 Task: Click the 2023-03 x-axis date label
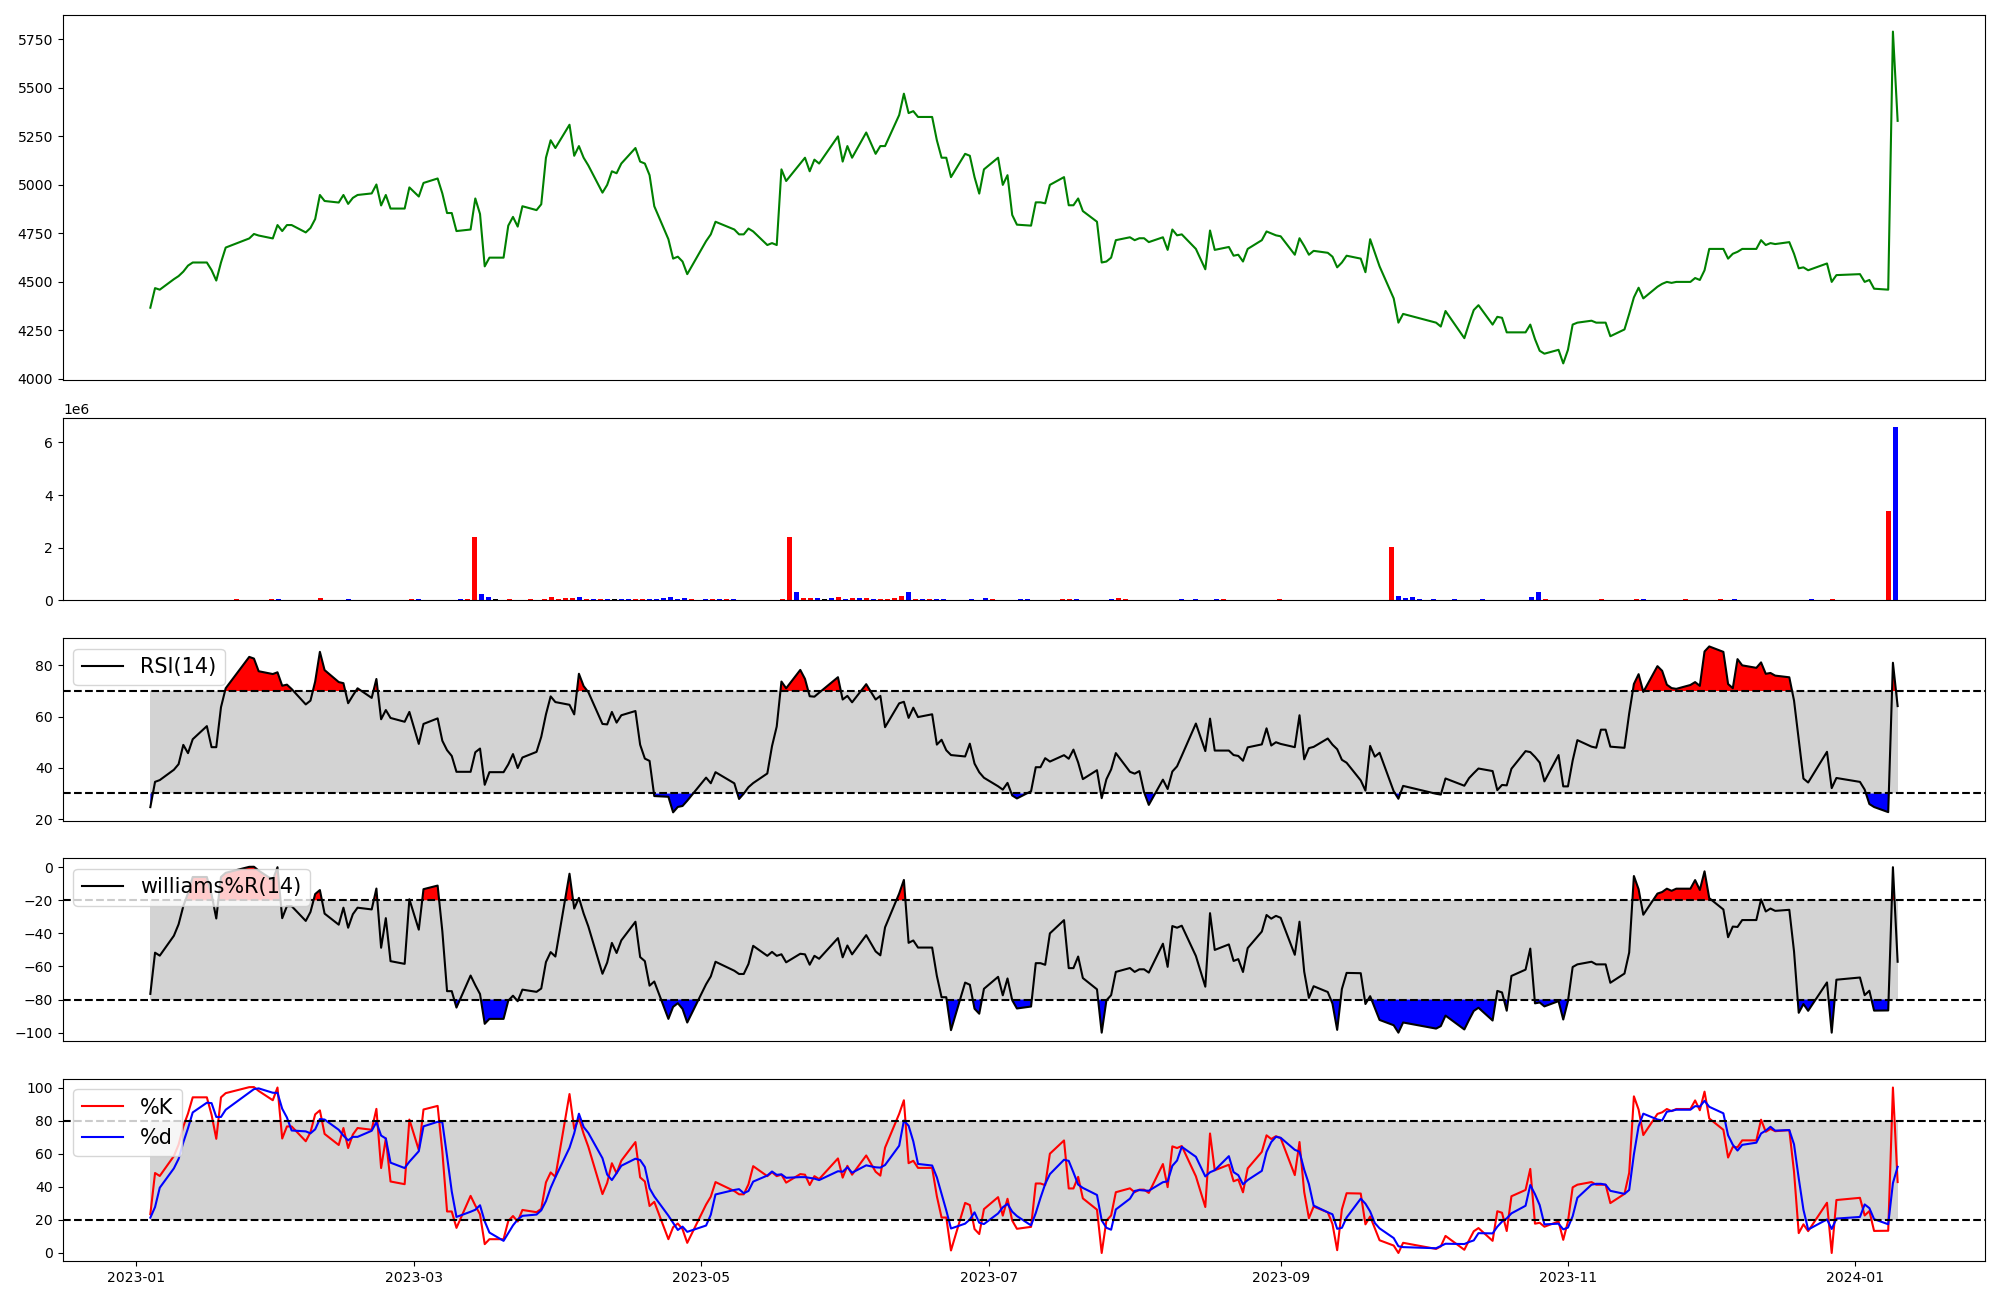[x=414, y=1277]
